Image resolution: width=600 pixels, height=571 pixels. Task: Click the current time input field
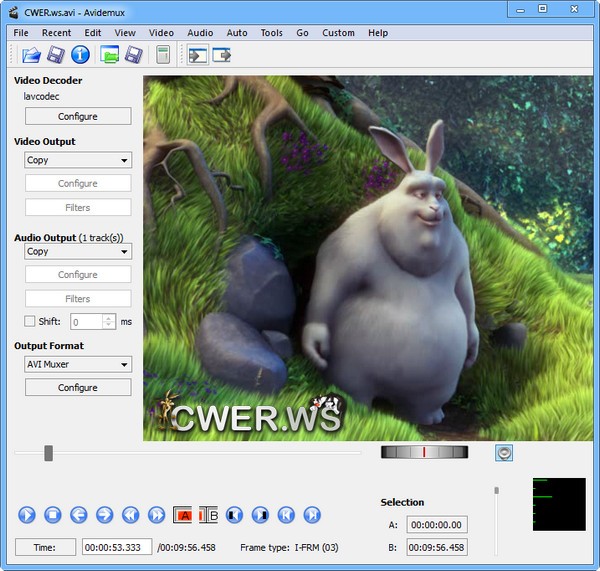point(117,547)
